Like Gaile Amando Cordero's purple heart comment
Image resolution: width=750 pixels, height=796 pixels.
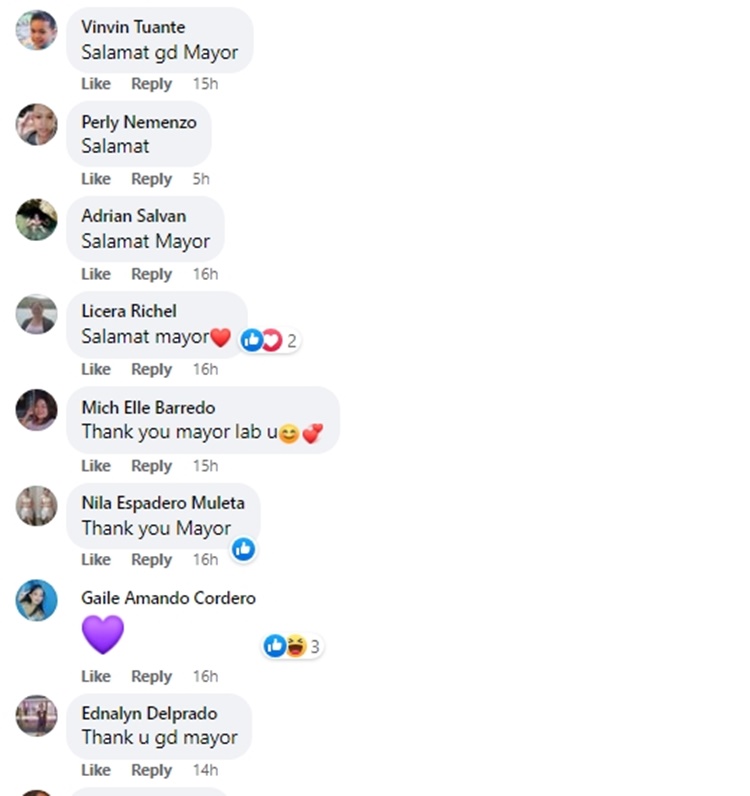(x=96, y=676)
